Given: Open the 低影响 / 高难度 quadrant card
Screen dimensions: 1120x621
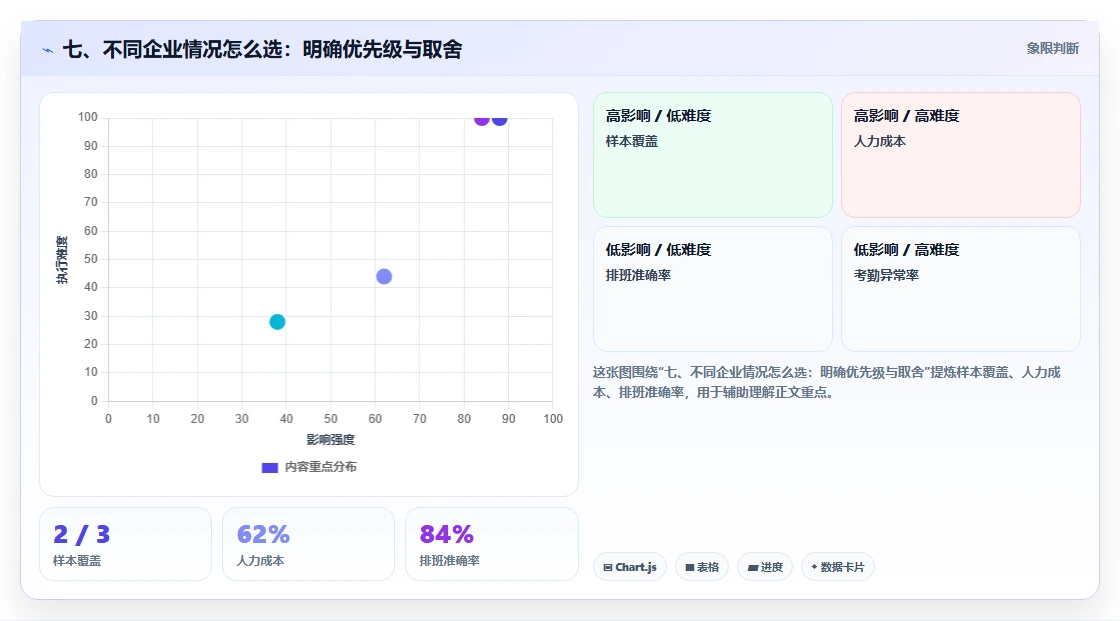Looking at the screenshot, I should pos(961,289).
